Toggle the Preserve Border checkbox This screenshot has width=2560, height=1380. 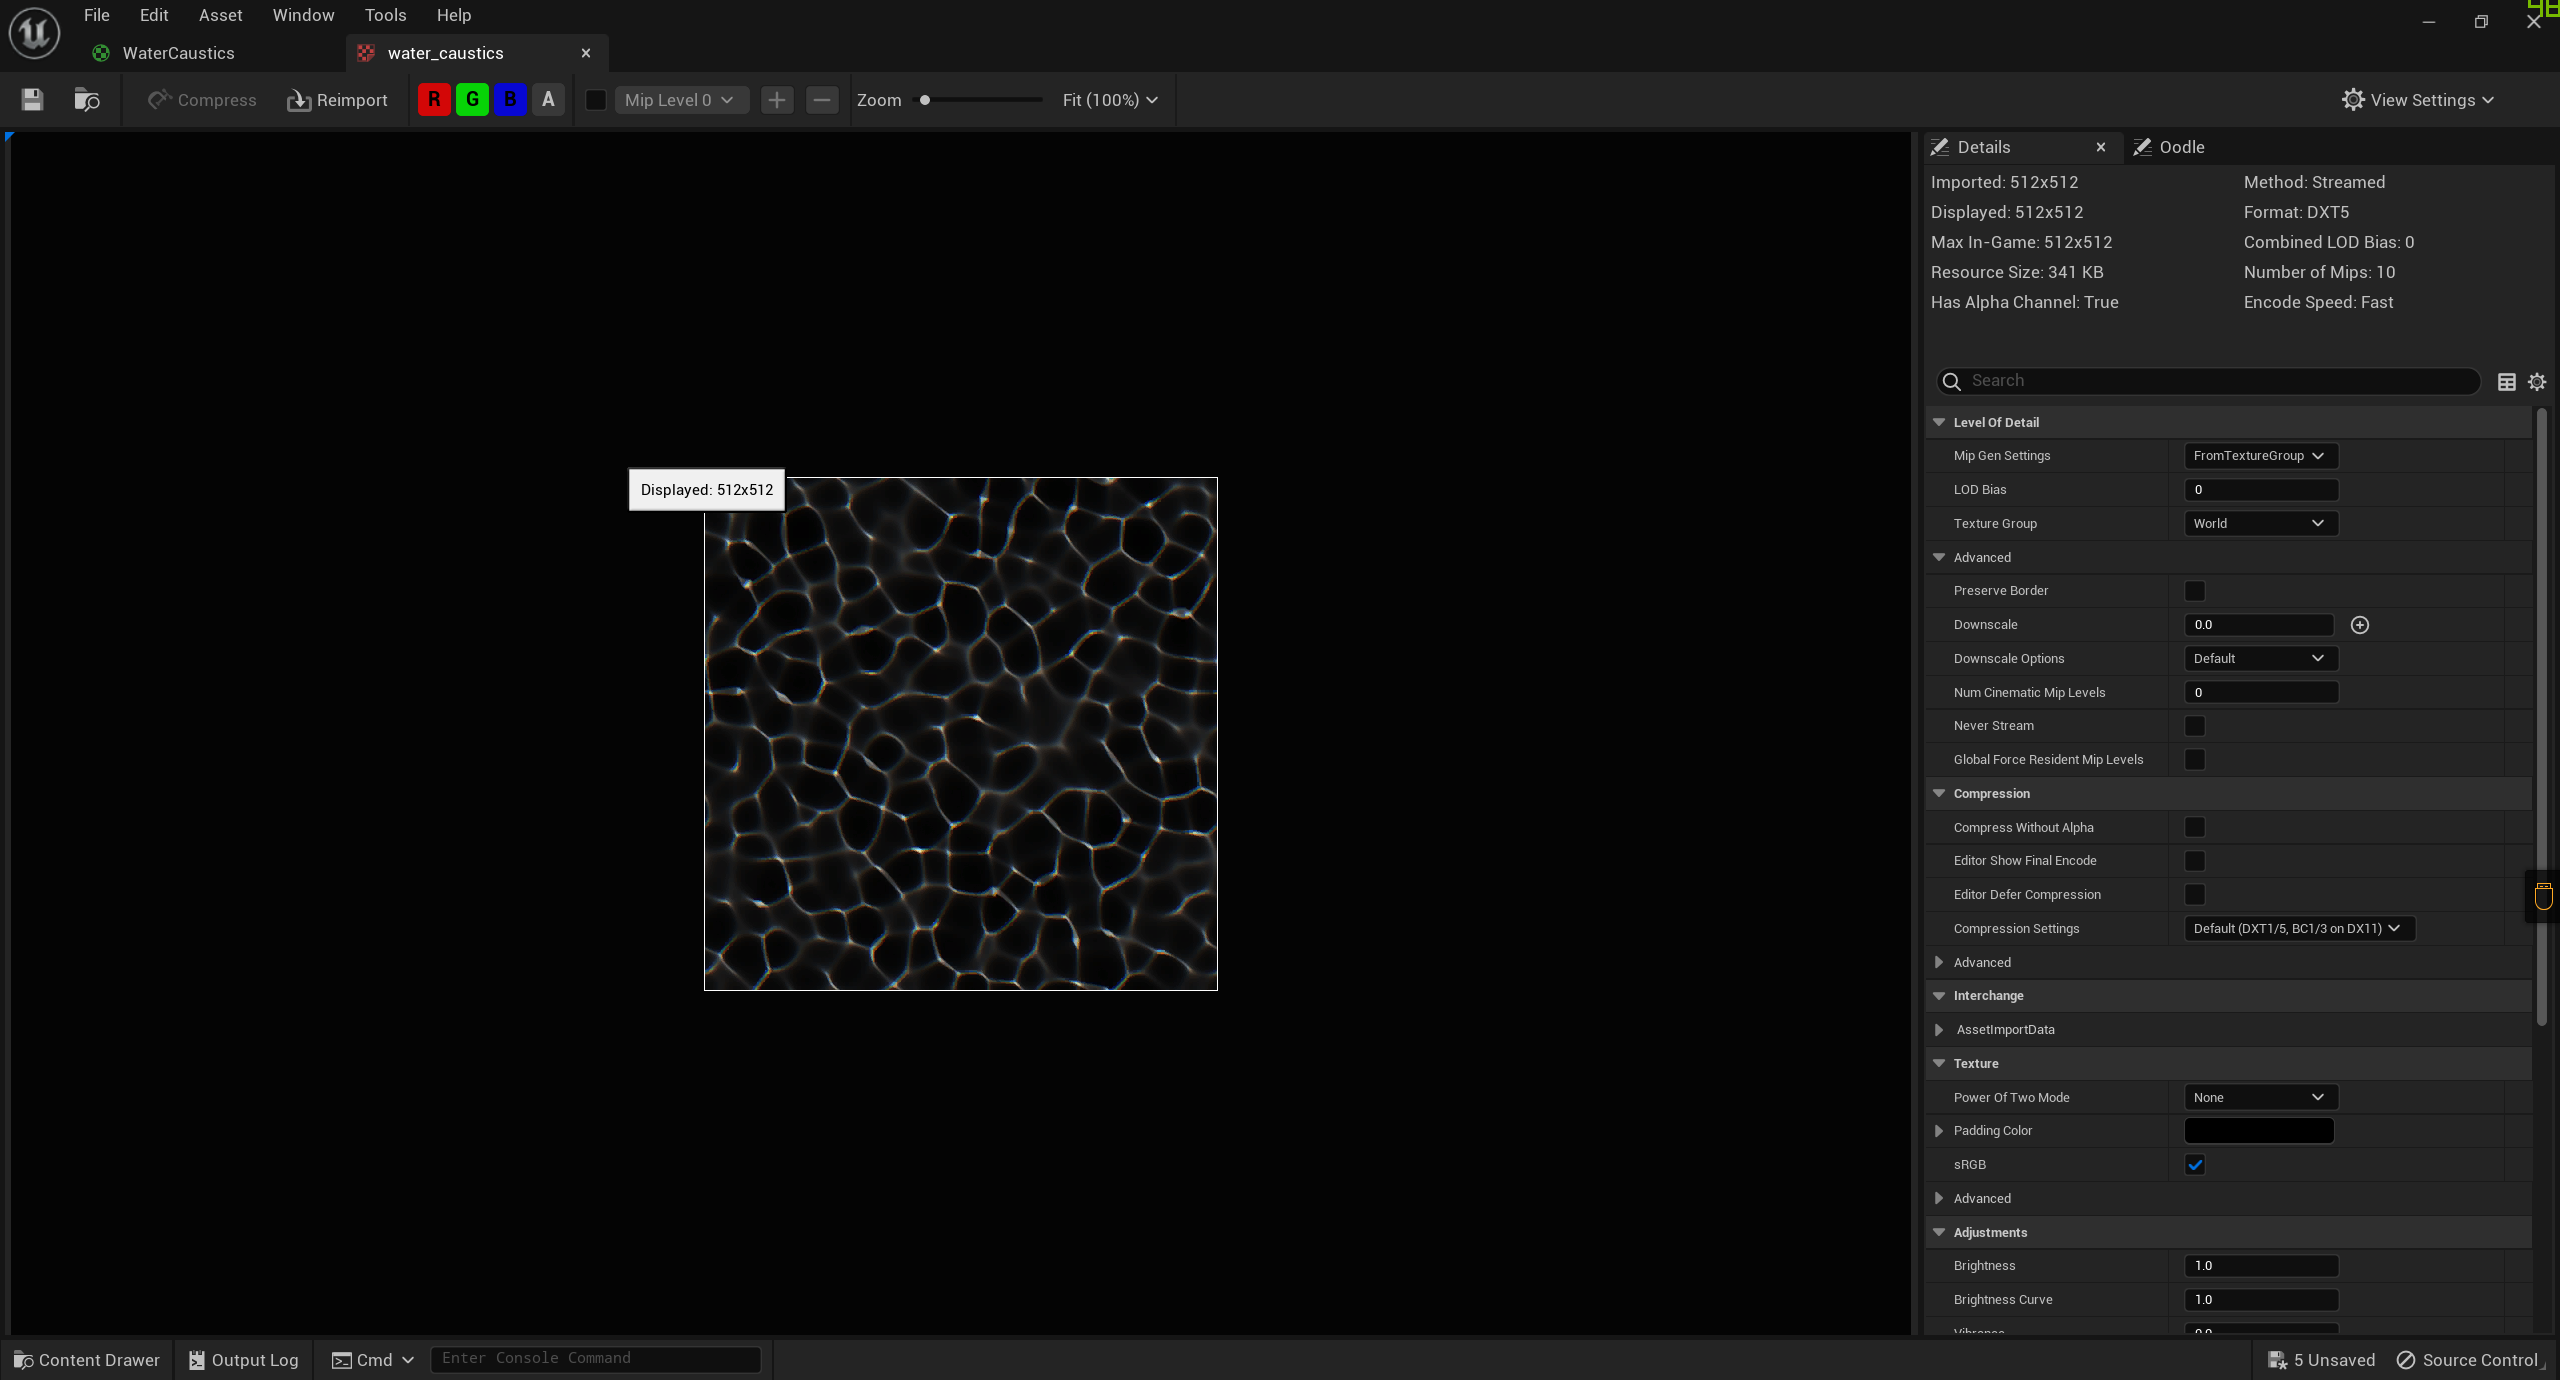pyautogui.click(x=2194, y=591)
